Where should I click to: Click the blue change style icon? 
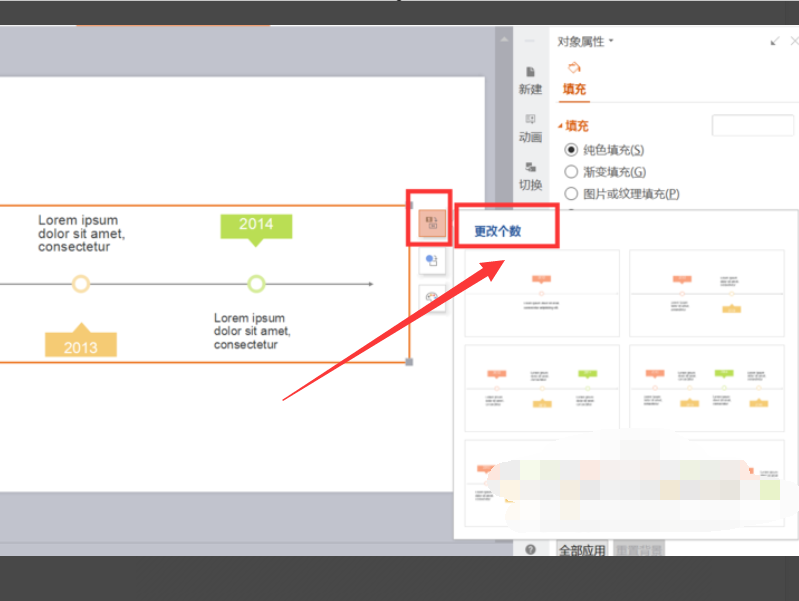pyautogui.click(x=432, y=260)
